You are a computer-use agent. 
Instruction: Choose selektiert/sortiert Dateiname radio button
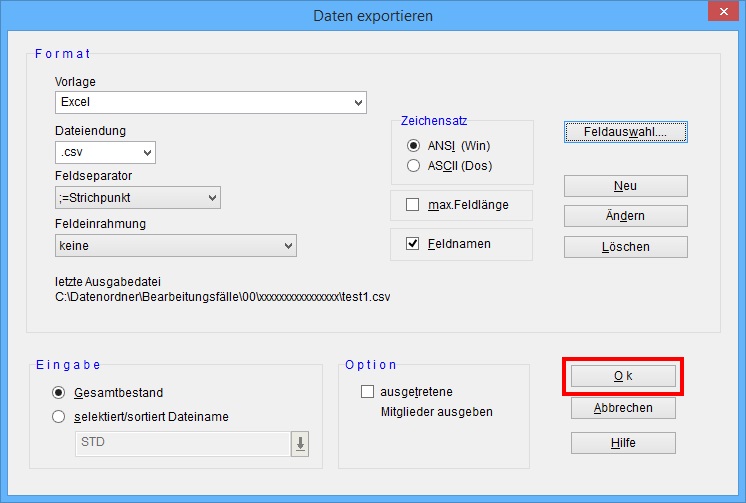pos(58,416)
